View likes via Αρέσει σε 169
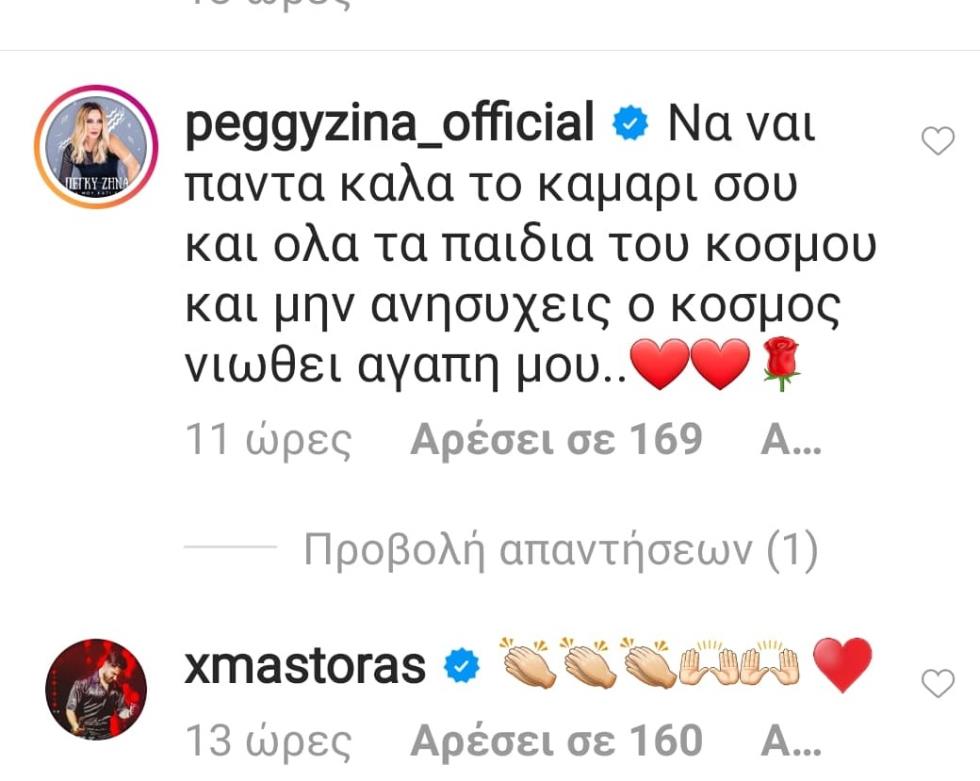 (x=556, y=439)
